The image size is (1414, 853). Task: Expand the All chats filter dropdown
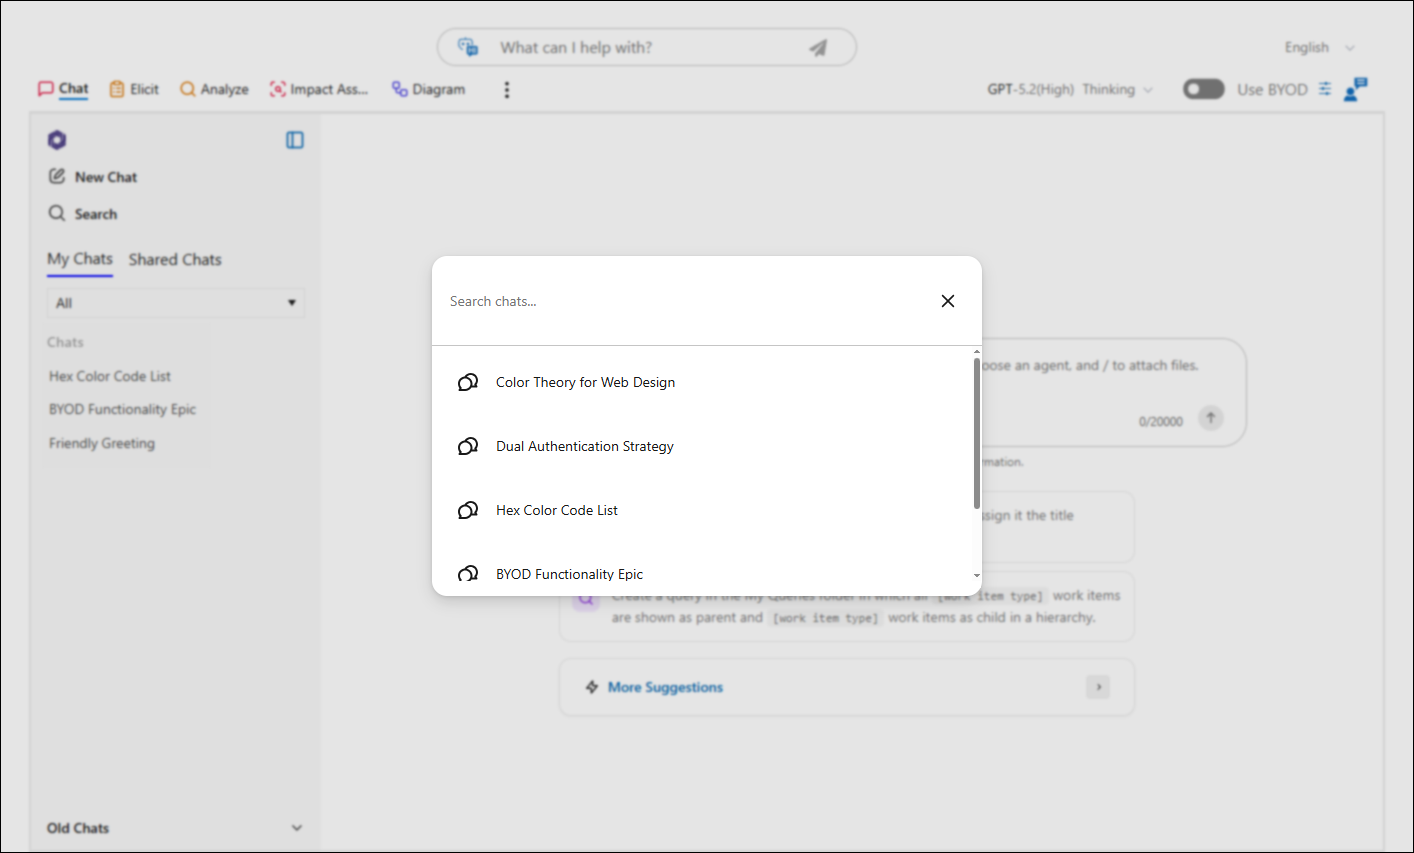pyautogui.click(x=176, y=303)
